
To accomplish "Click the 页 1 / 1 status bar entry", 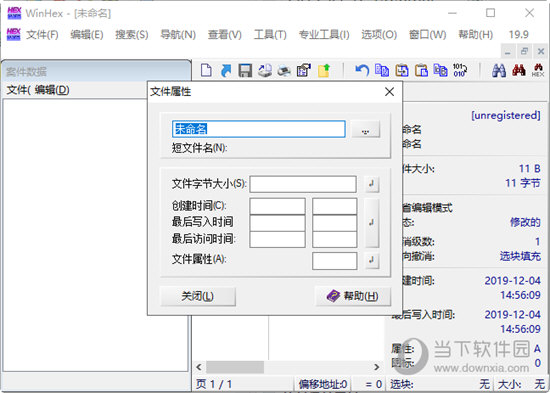I will click(214, 384).
